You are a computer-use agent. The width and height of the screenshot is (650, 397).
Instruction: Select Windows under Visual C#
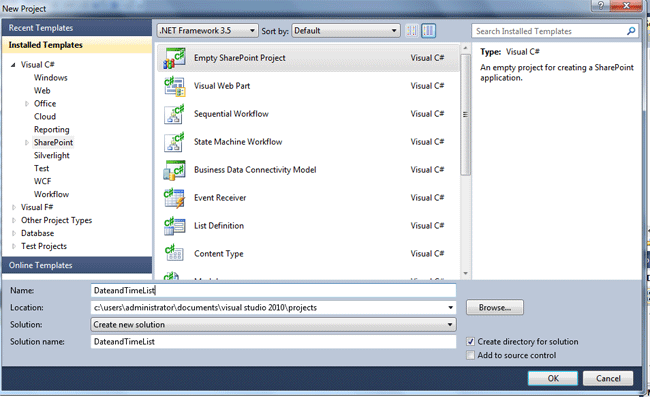[51, 77]
